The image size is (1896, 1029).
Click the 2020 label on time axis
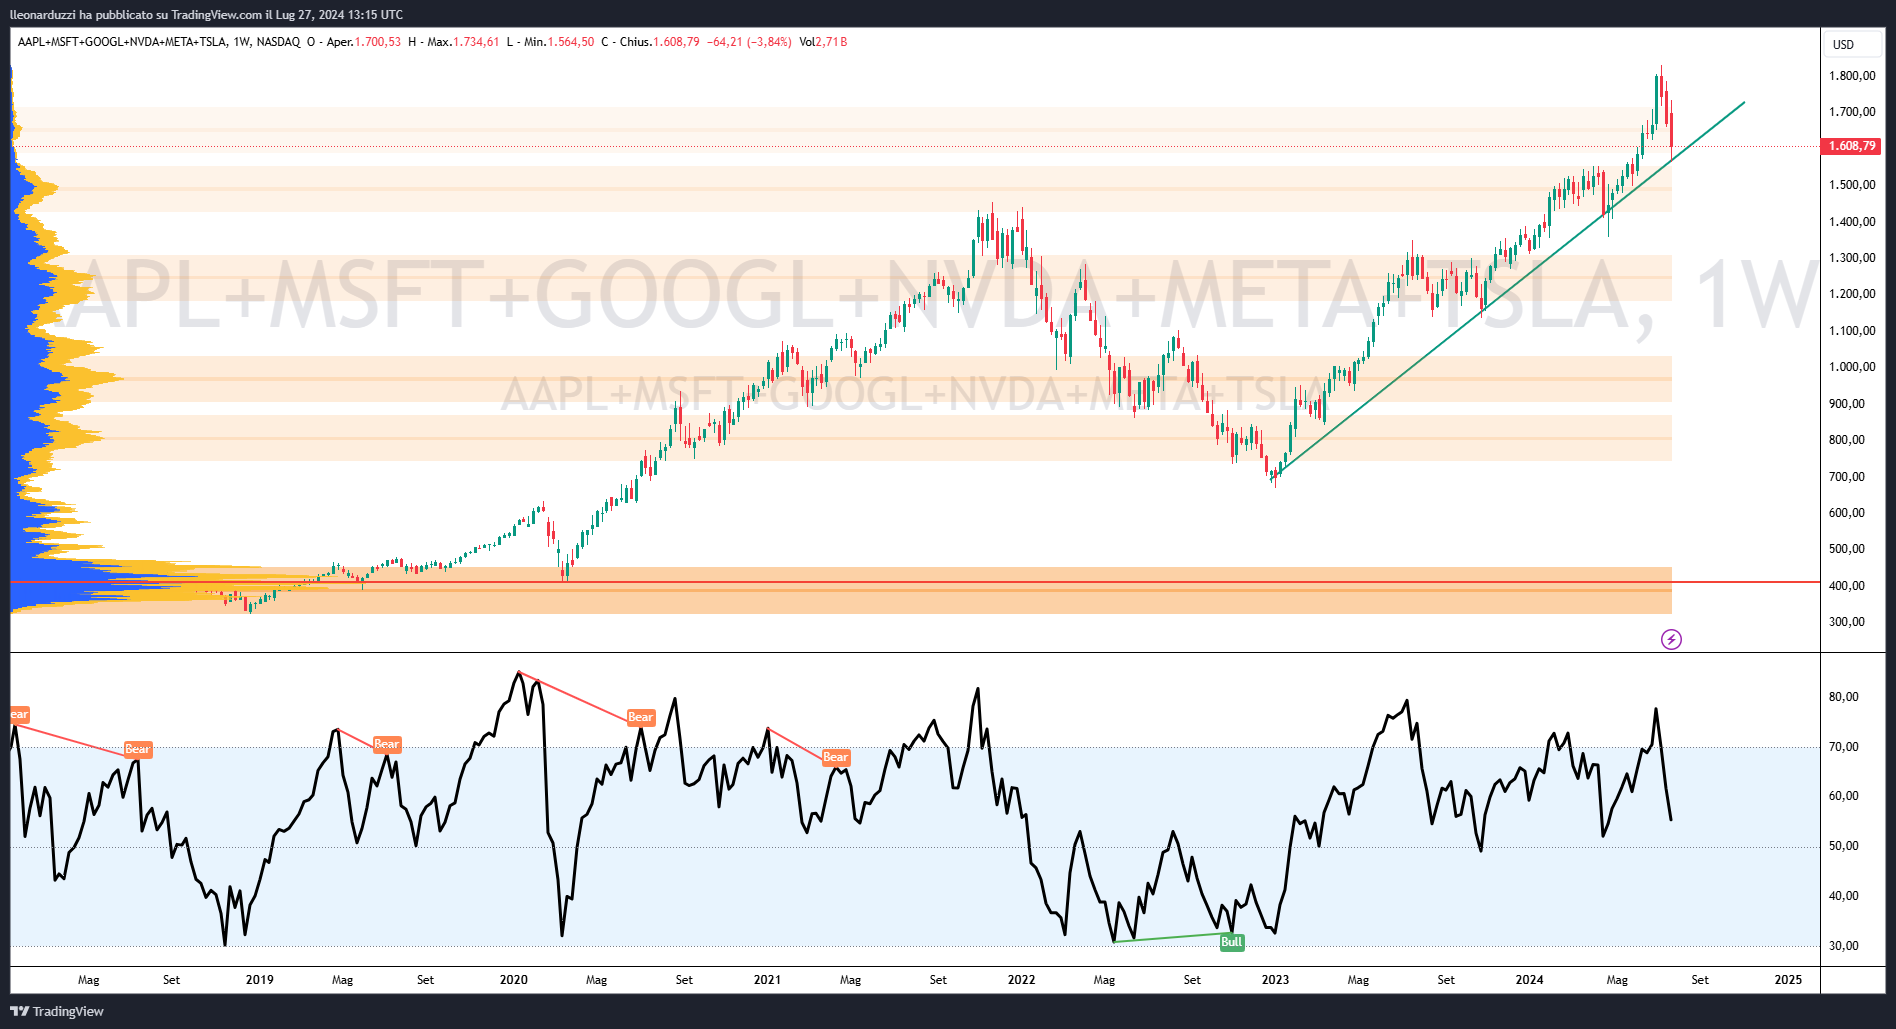[x=513, y=980]
